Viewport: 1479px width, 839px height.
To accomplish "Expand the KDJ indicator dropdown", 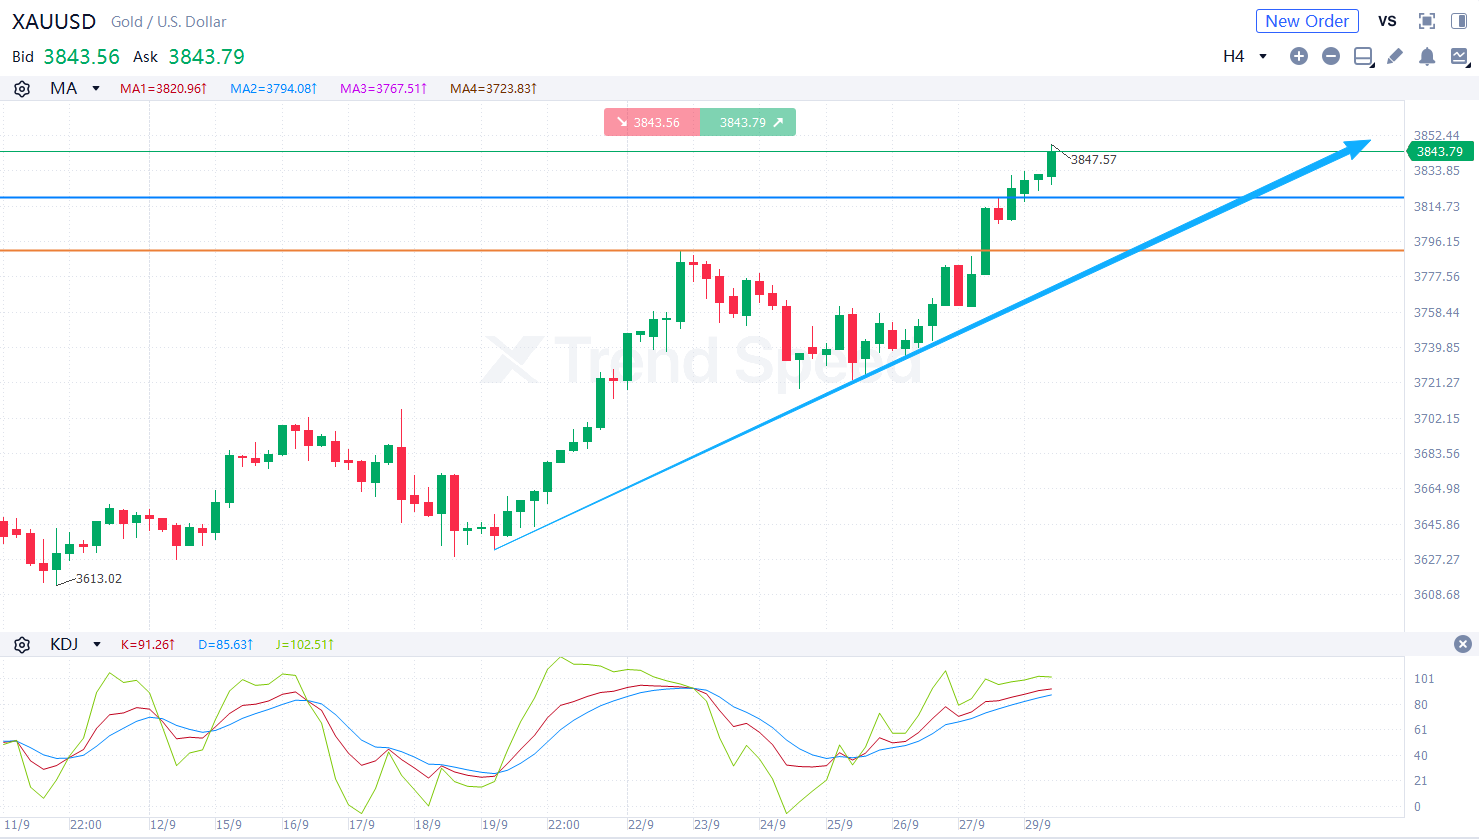I will [97, 645].
